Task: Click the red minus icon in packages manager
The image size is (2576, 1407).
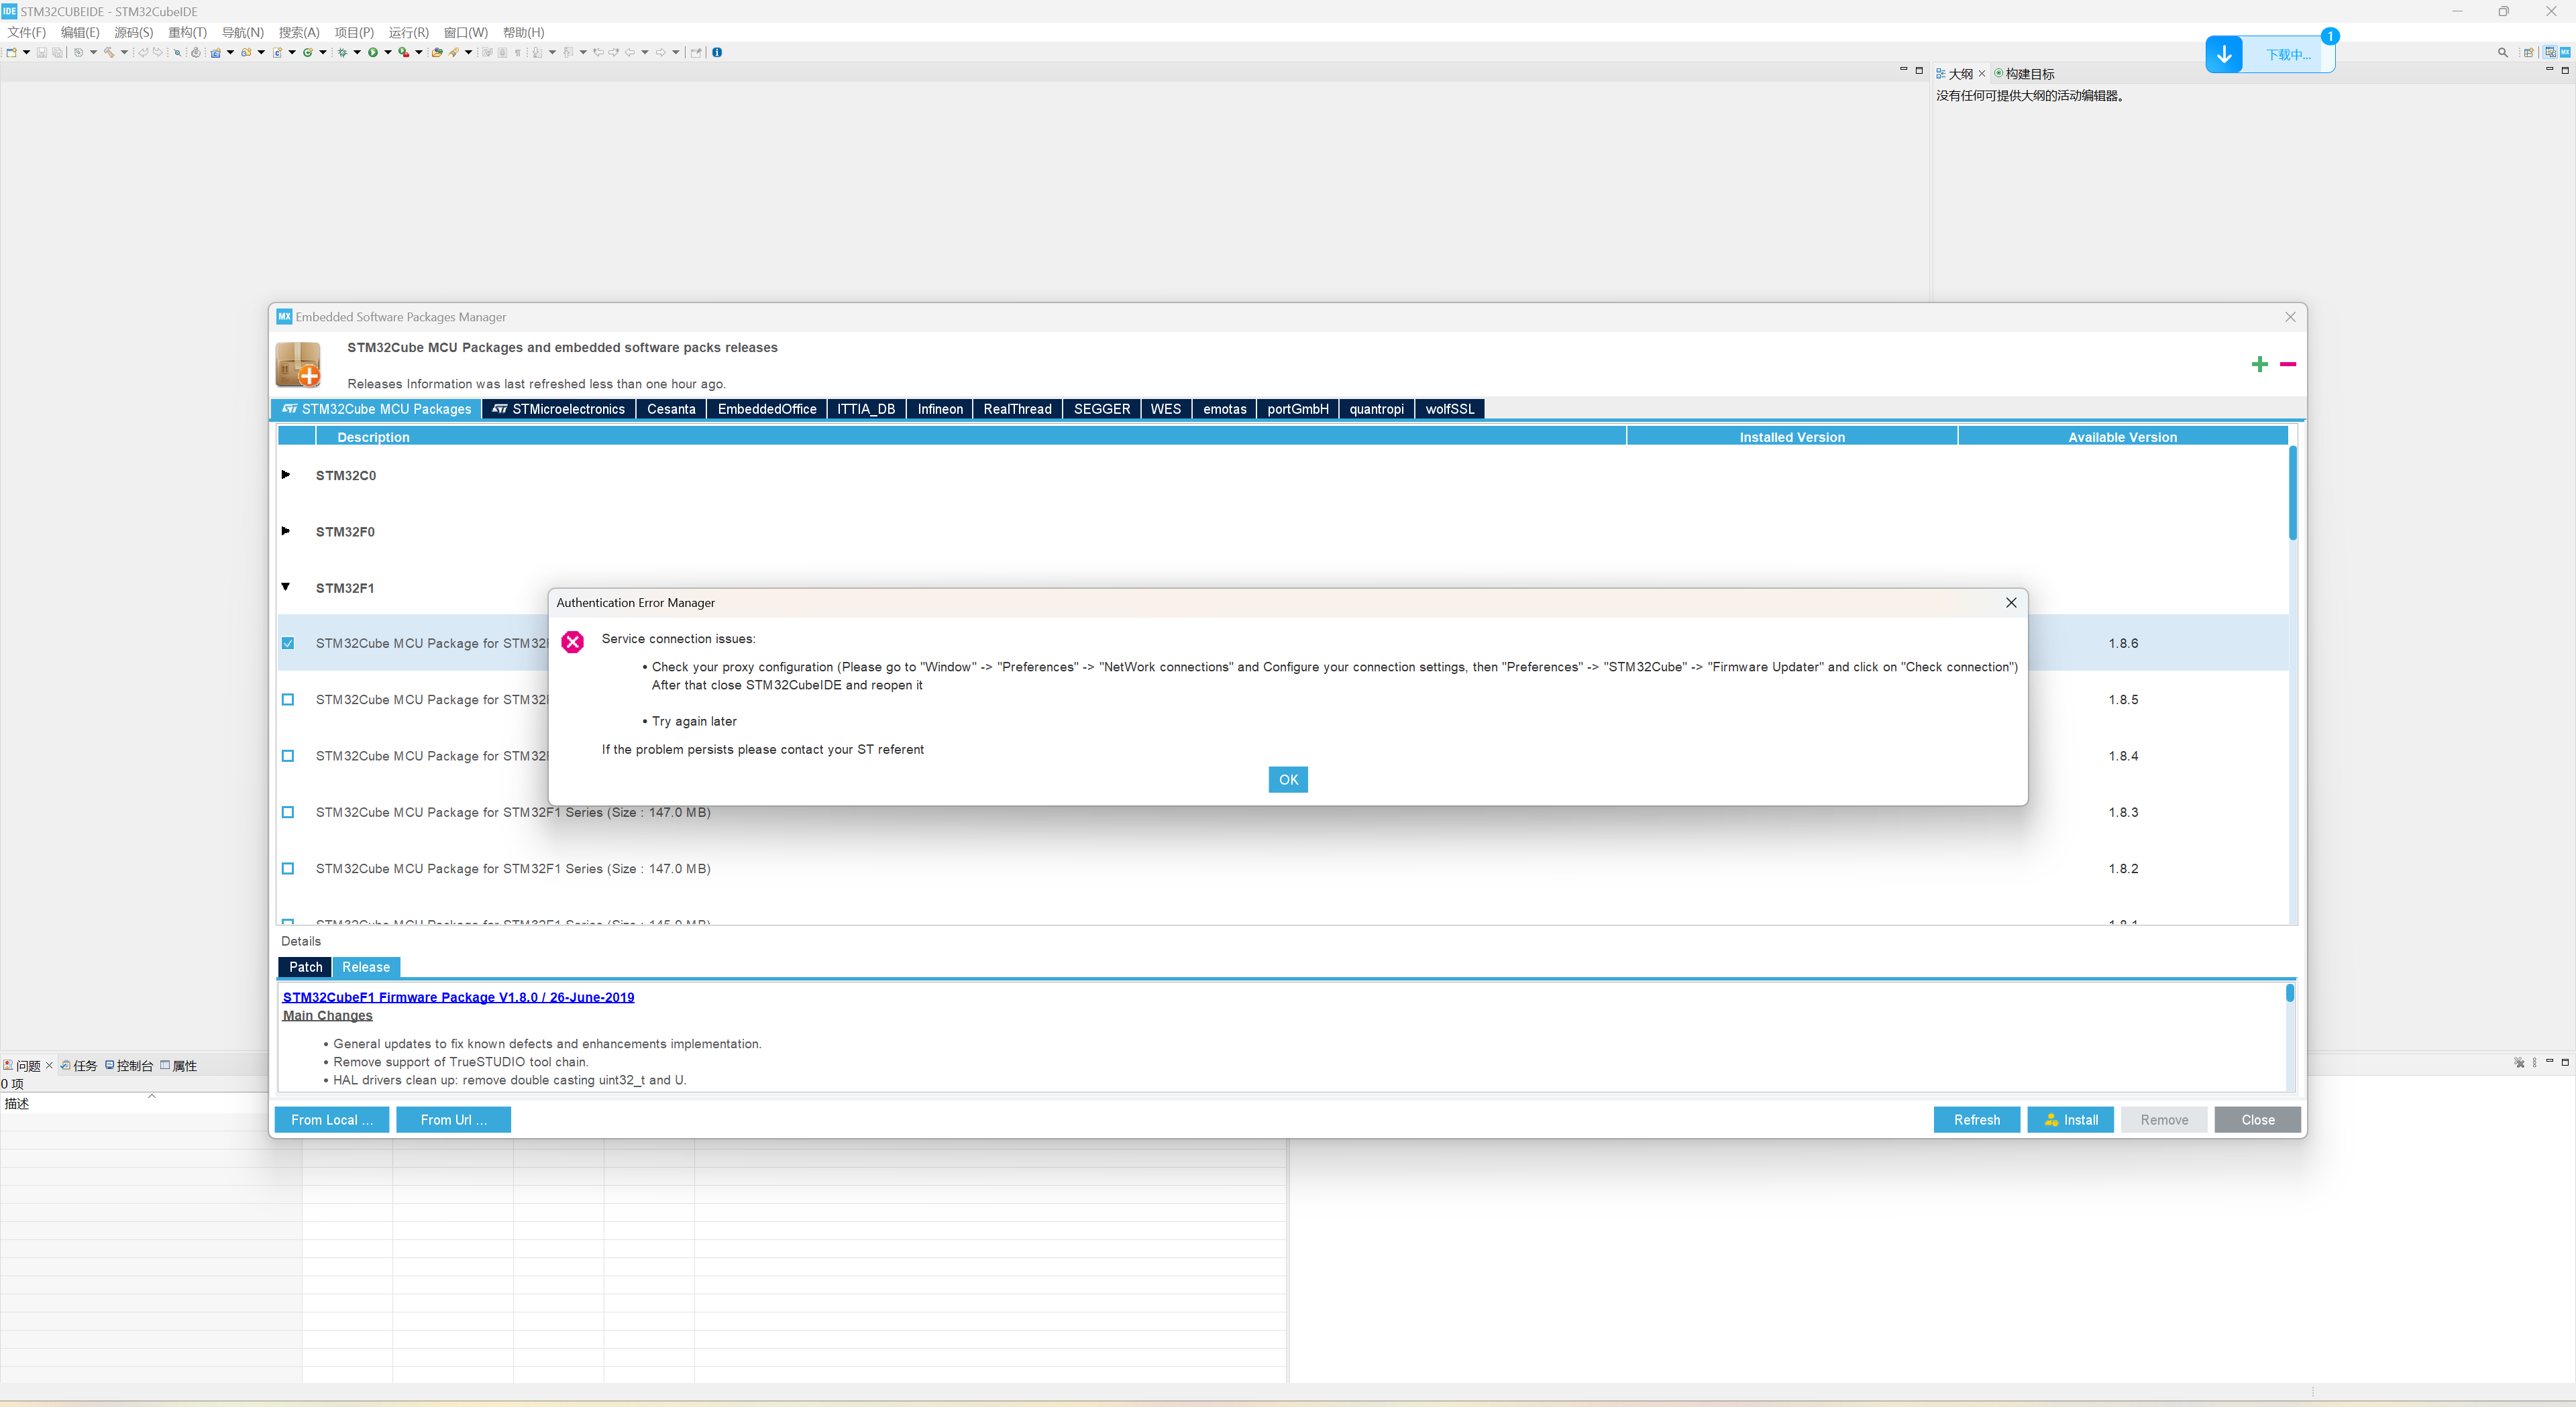Action: [x=2288, y=364]
